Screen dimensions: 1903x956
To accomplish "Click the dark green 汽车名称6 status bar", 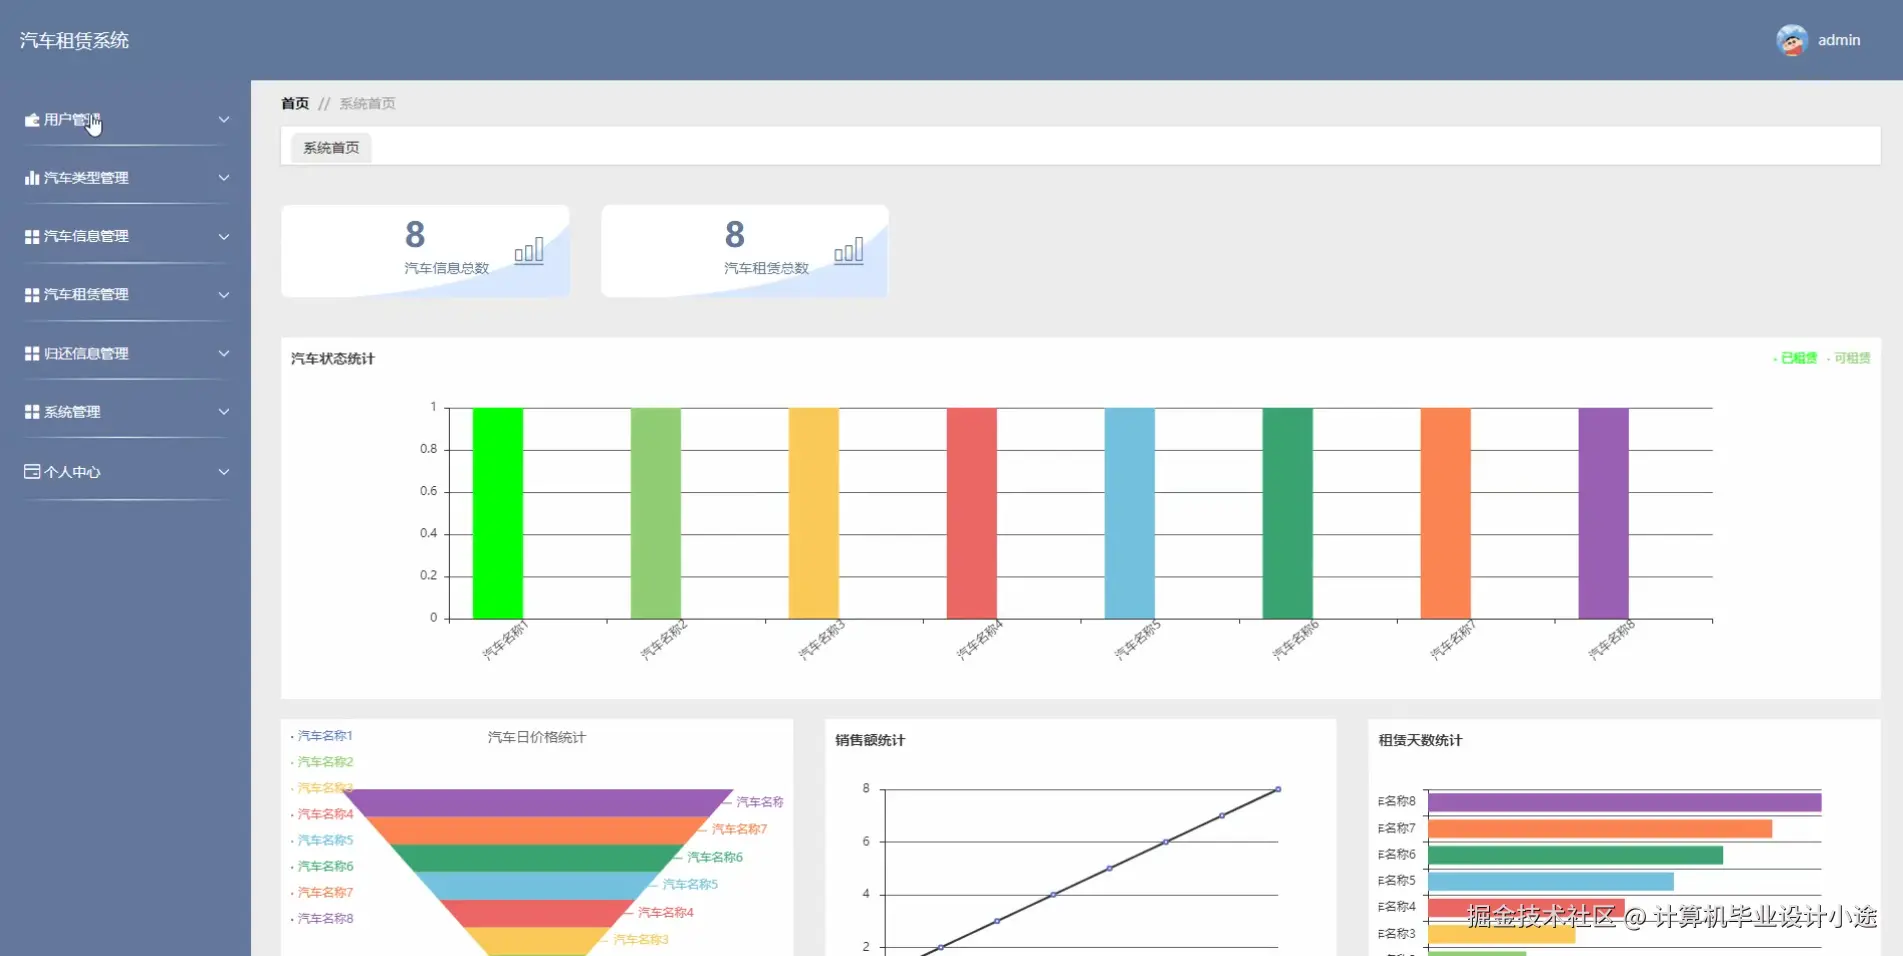I will [x=1288, y=513].
